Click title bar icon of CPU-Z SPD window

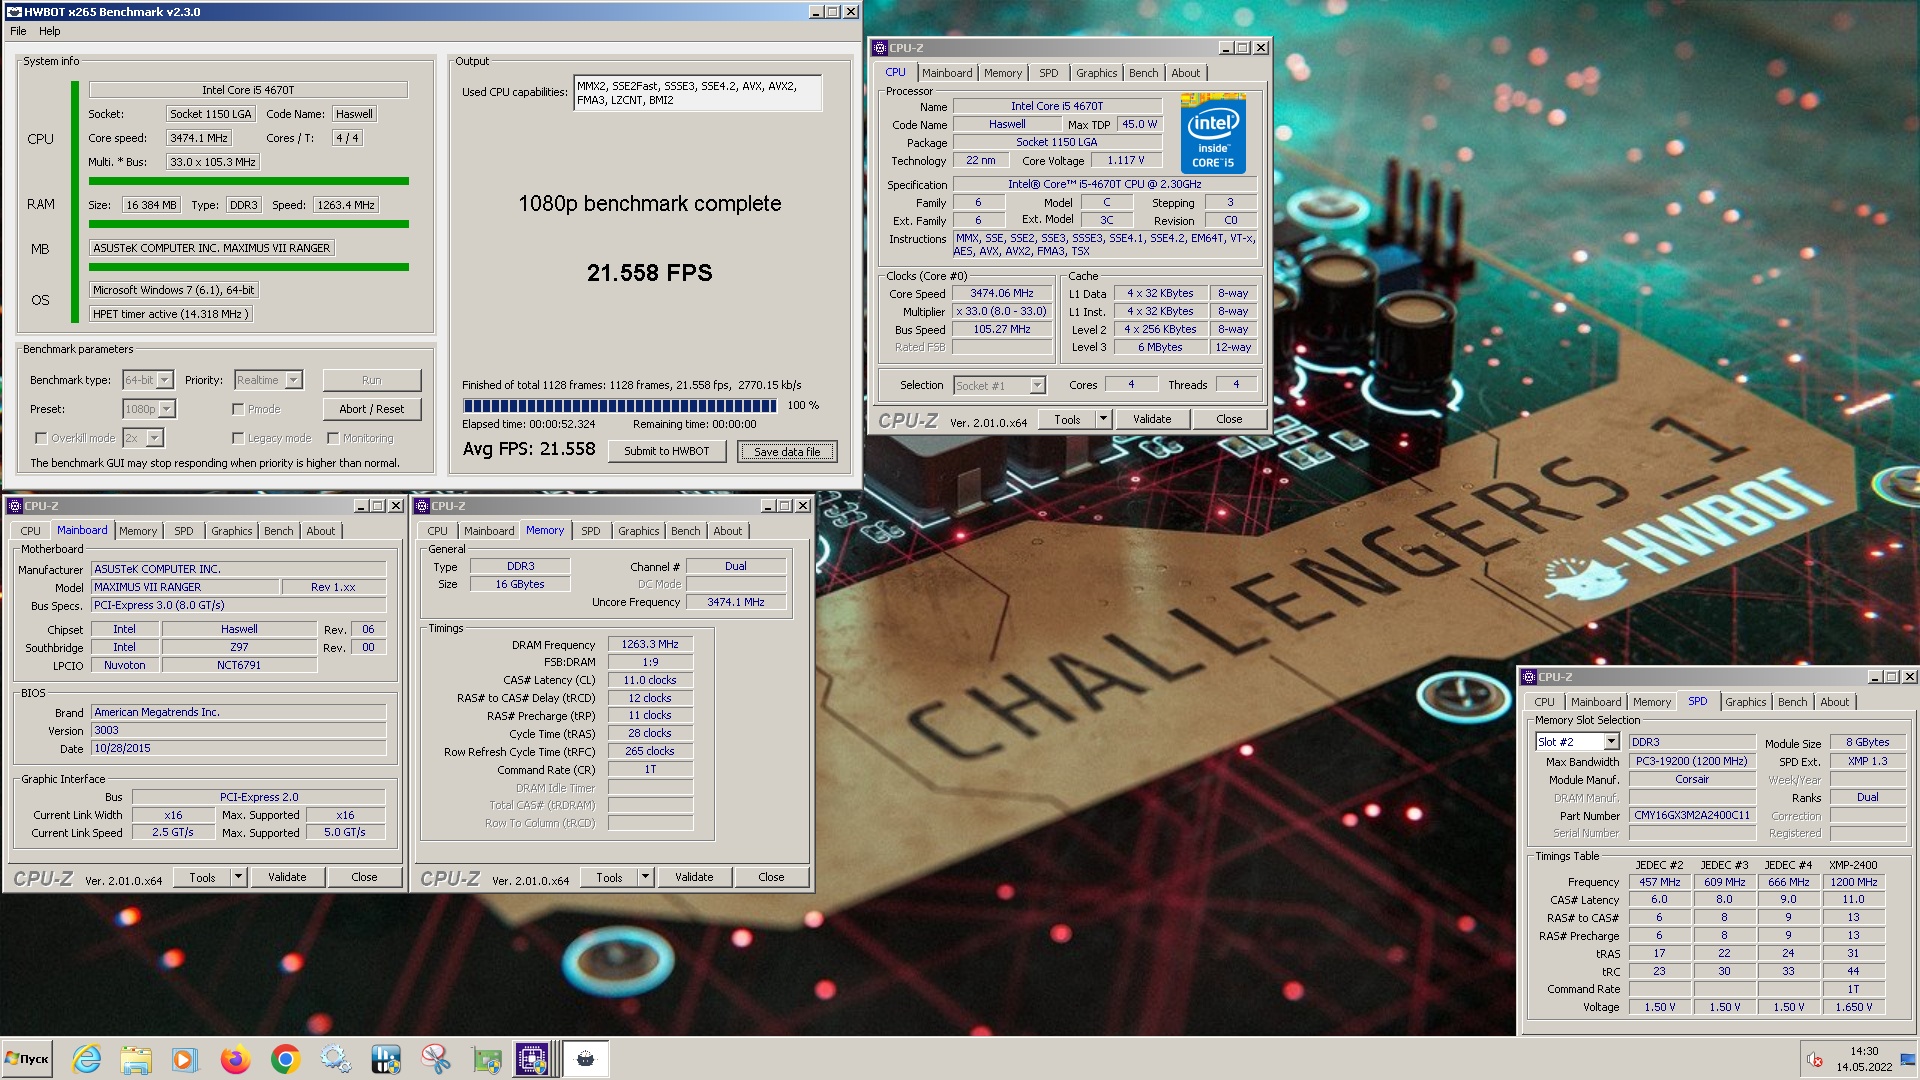(x=1529, y=677)
